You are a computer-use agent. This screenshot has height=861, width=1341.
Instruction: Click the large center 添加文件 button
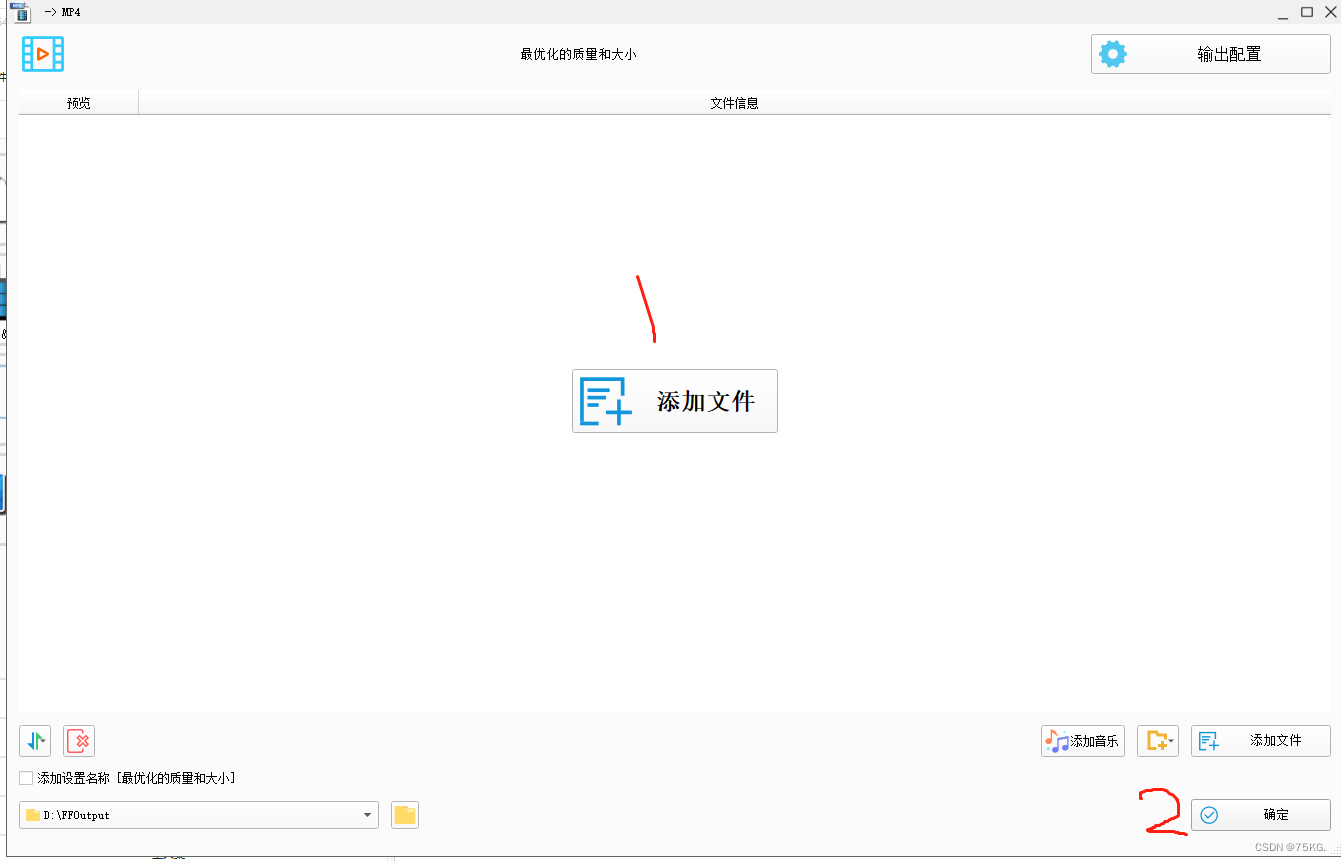pyautogui.click(x=675, y=401)
